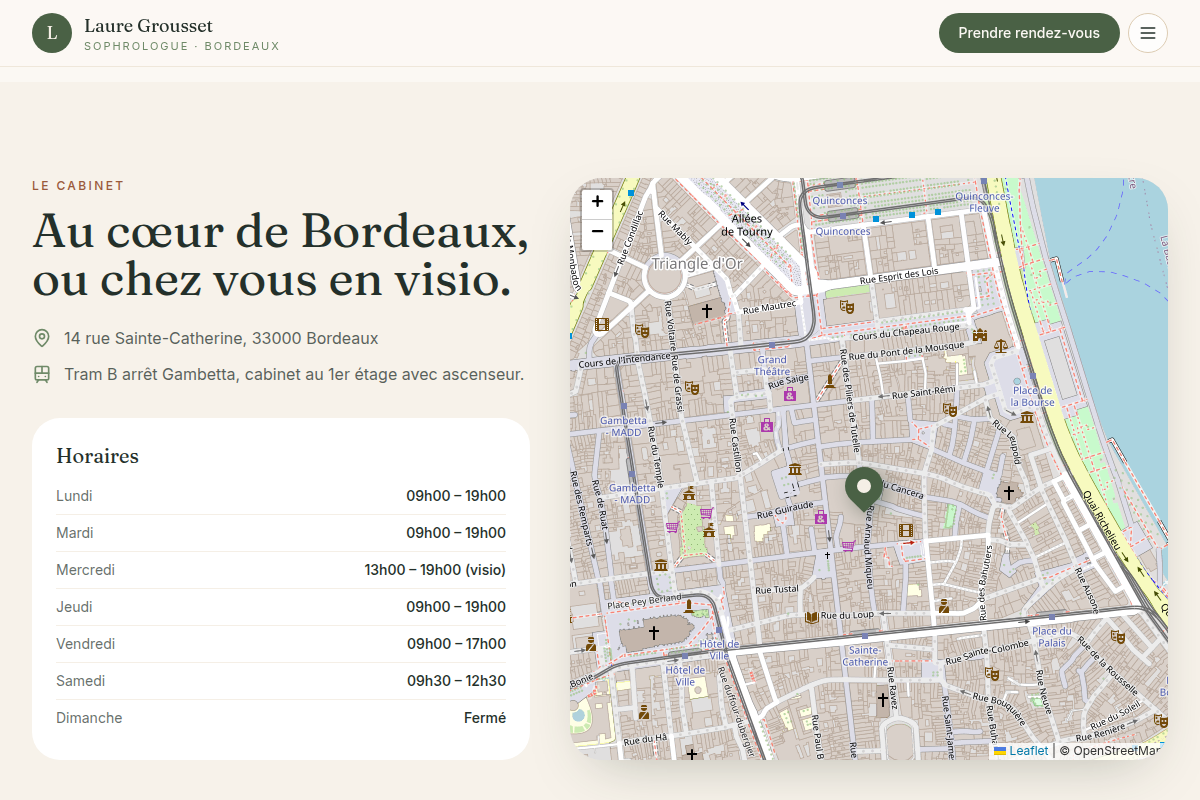Click the Jeudi hours row label
This screenshot has height=800, width=1200.
[74, 607]
